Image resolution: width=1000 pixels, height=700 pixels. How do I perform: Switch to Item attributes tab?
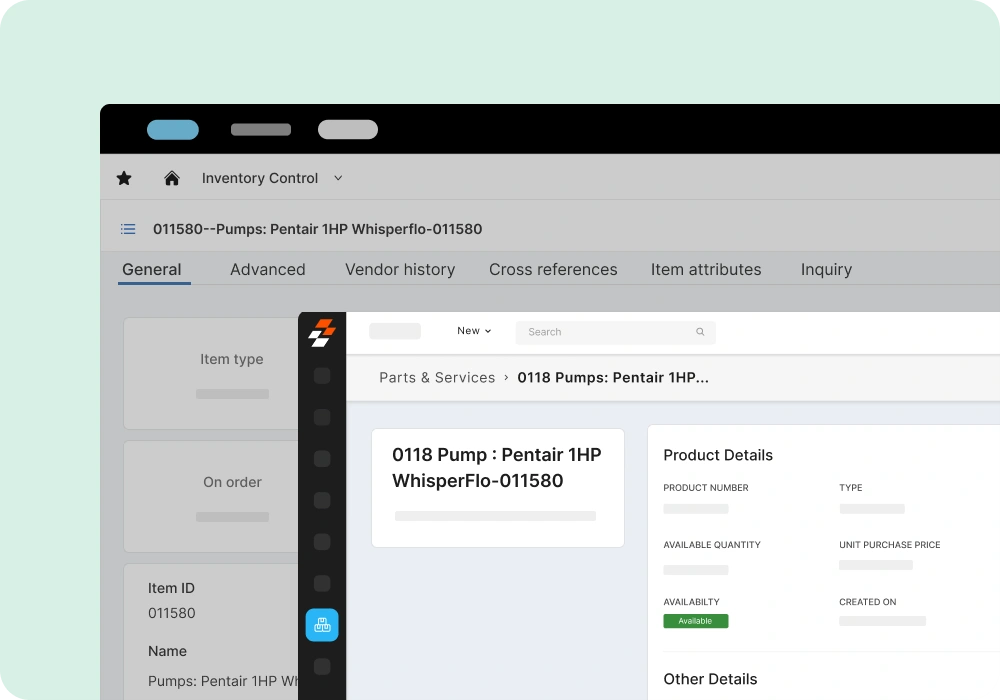tap(706, 270)
